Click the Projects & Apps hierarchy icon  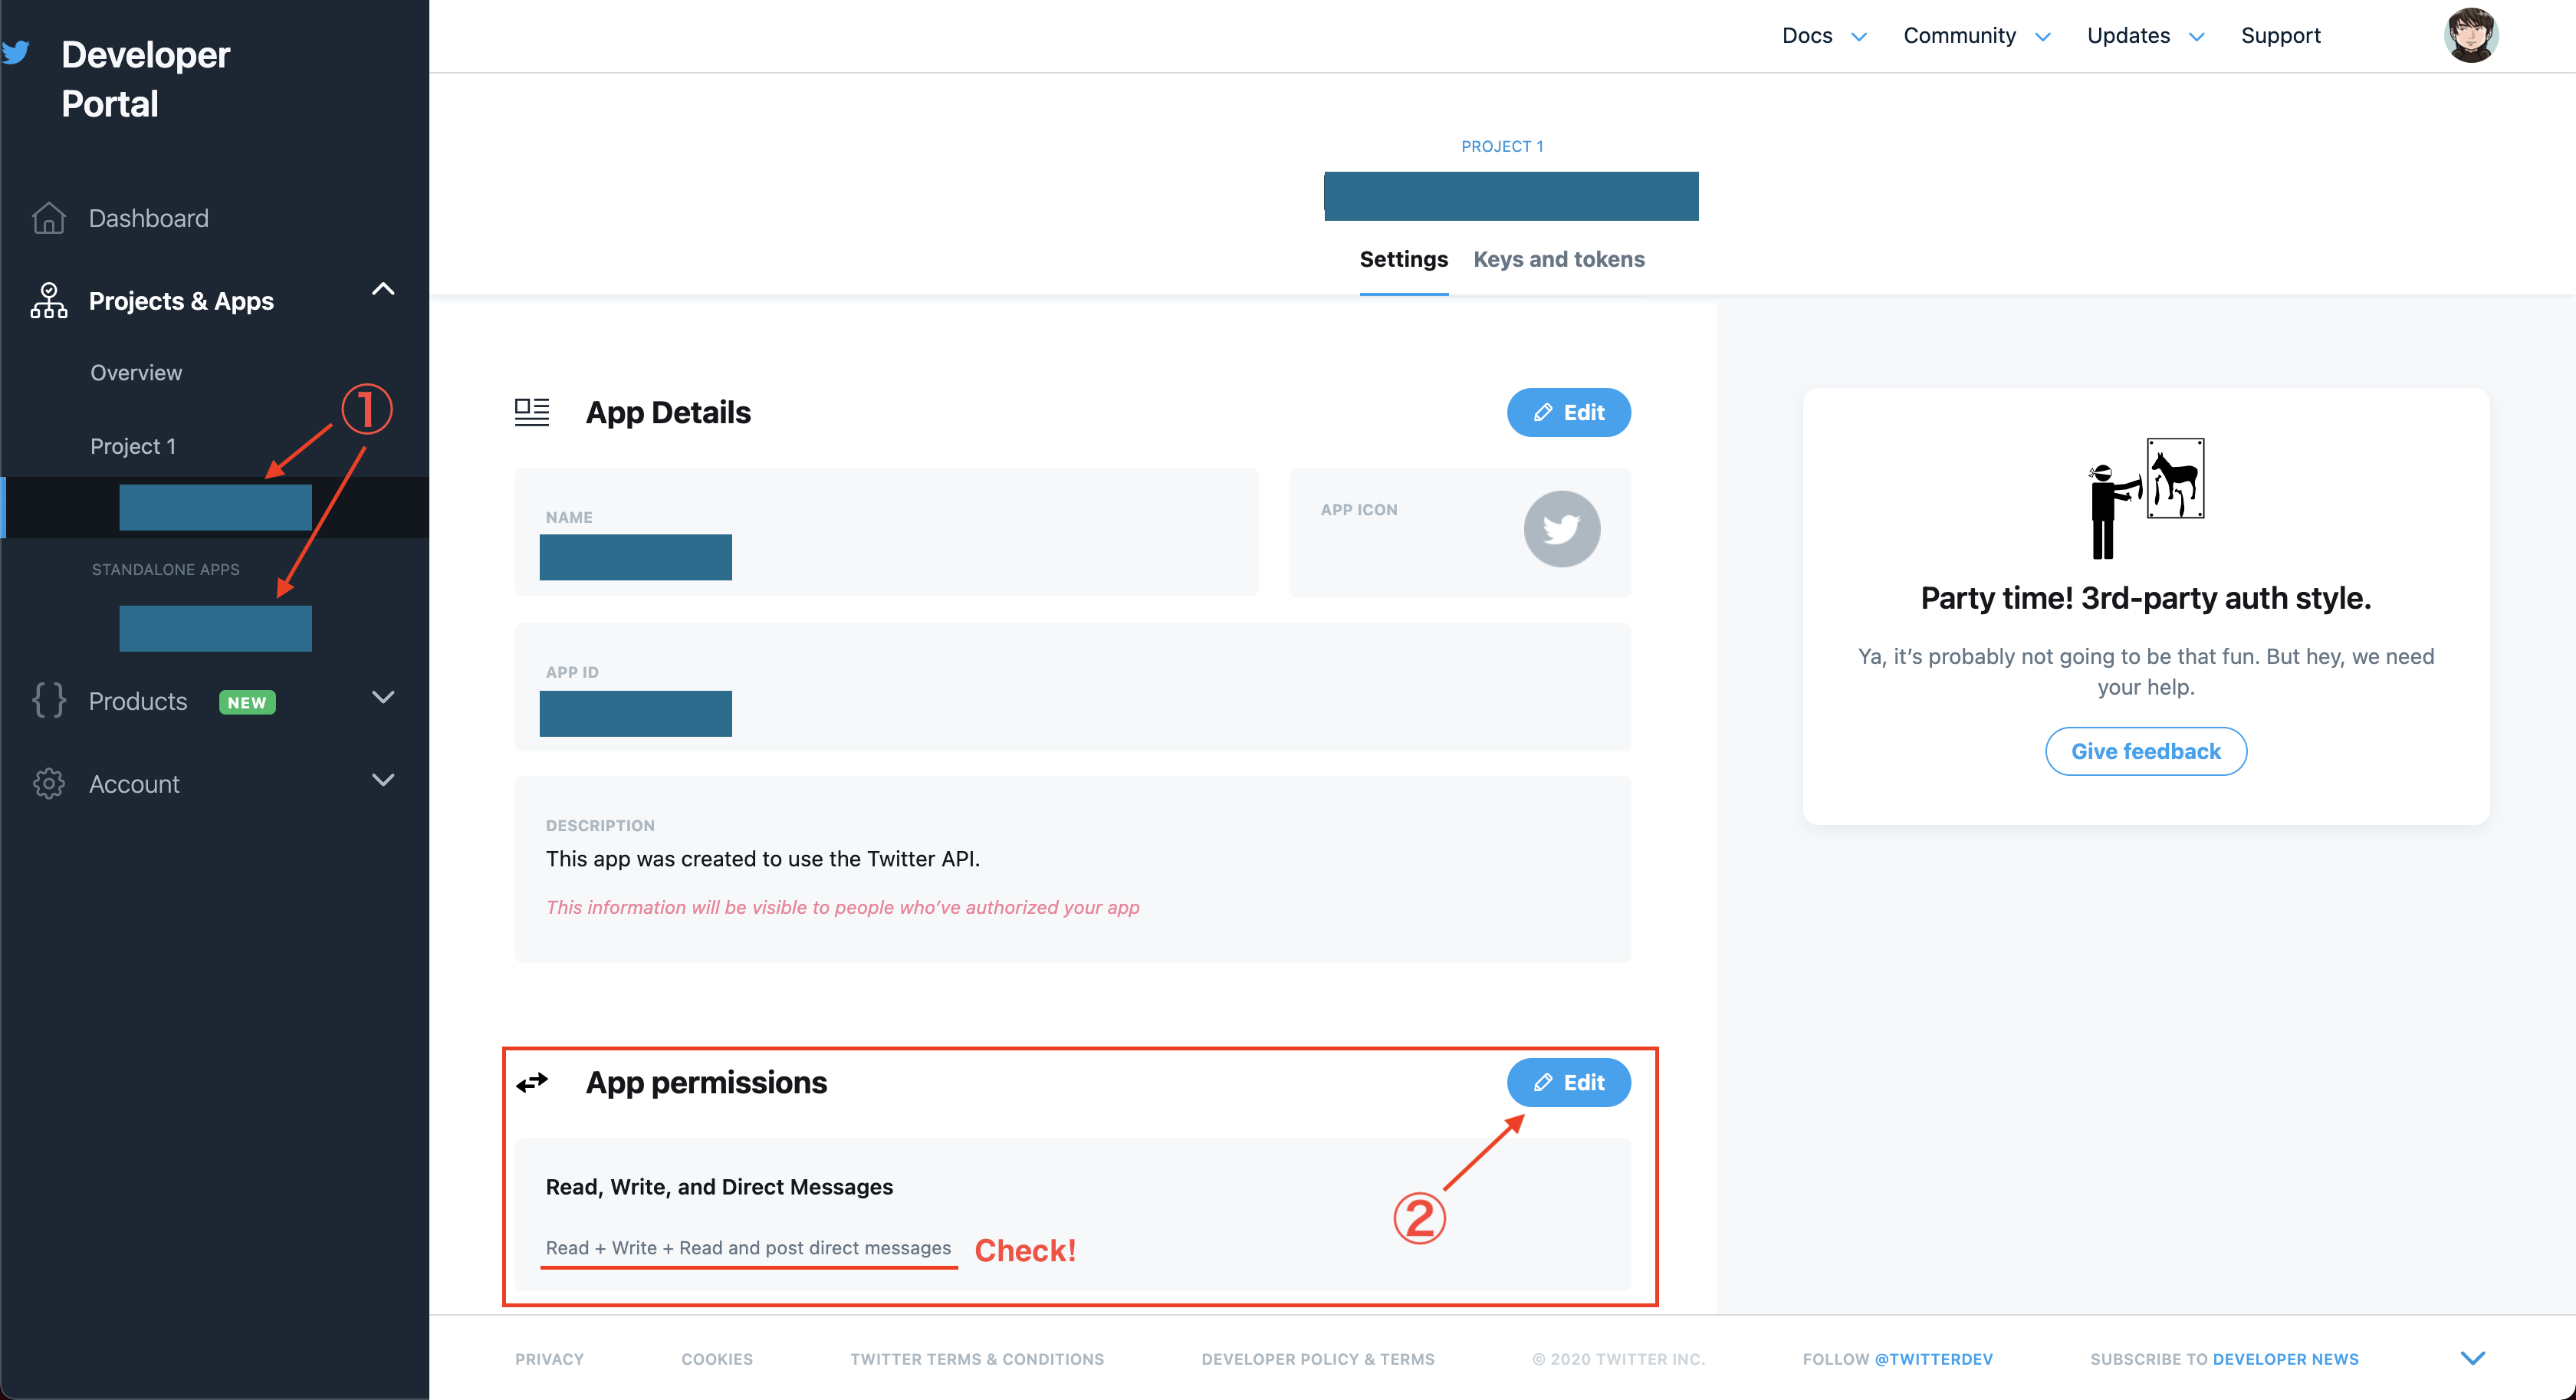pyautogui.click(x=48, y=300)
